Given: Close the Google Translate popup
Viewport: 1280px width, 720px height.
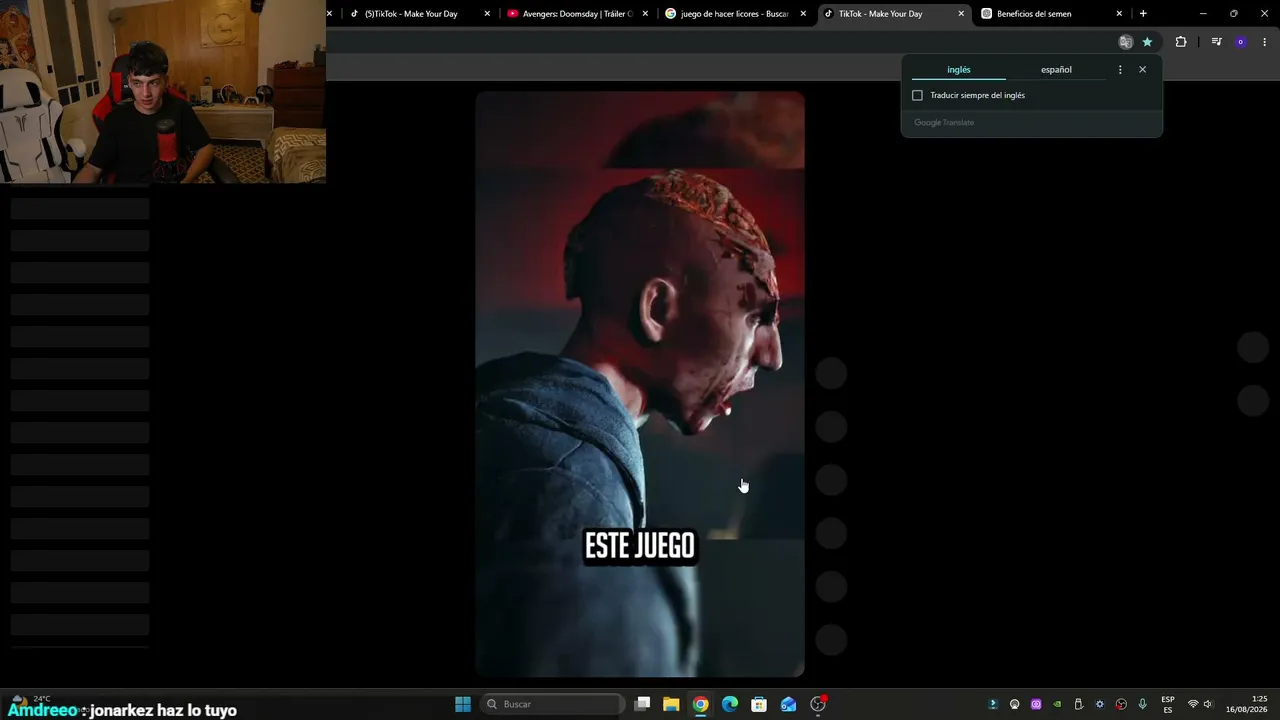Looking at the screenshot, I should click(1143, 70).
